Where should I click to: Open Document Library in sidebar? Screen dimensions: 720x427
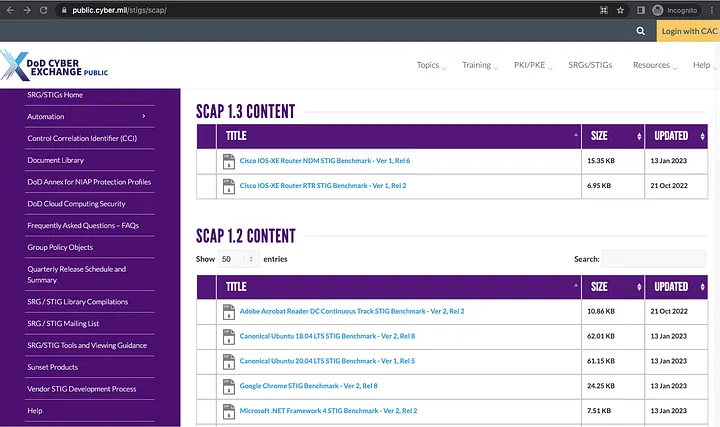click(56, 160)
